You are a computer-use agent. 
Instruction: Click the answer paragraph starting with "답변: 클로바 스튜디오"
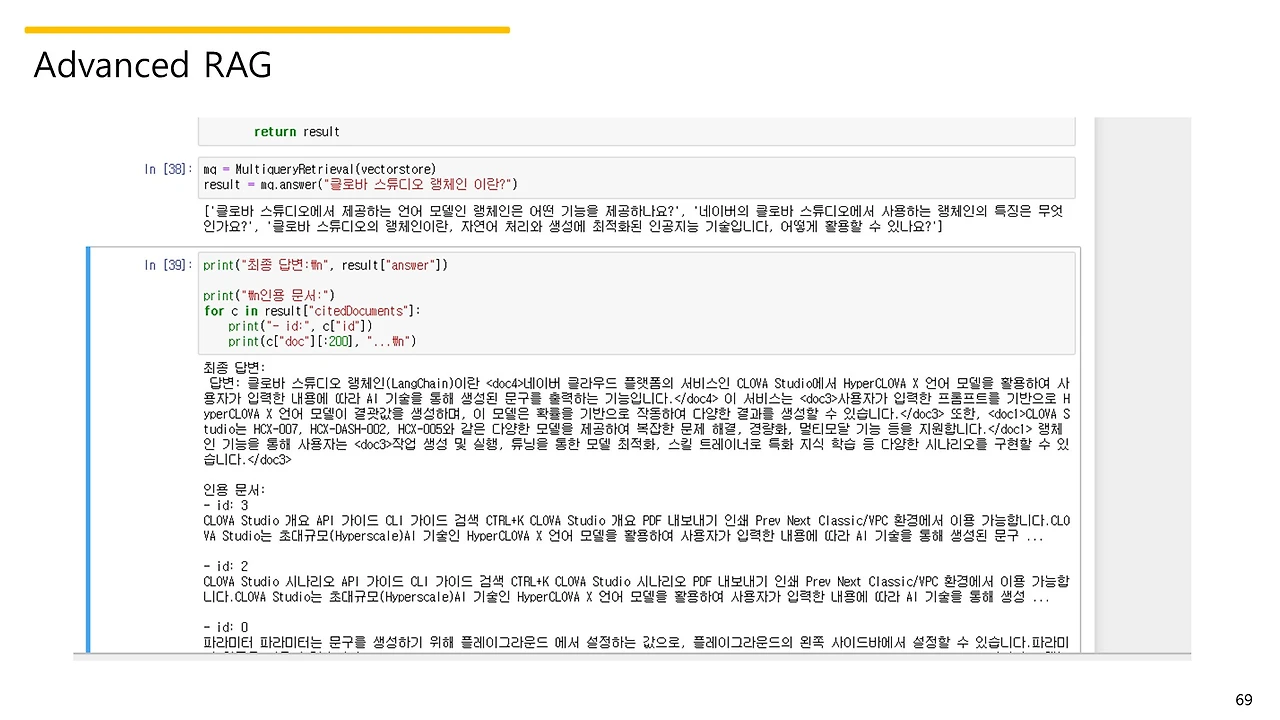(x=637, y=422)
